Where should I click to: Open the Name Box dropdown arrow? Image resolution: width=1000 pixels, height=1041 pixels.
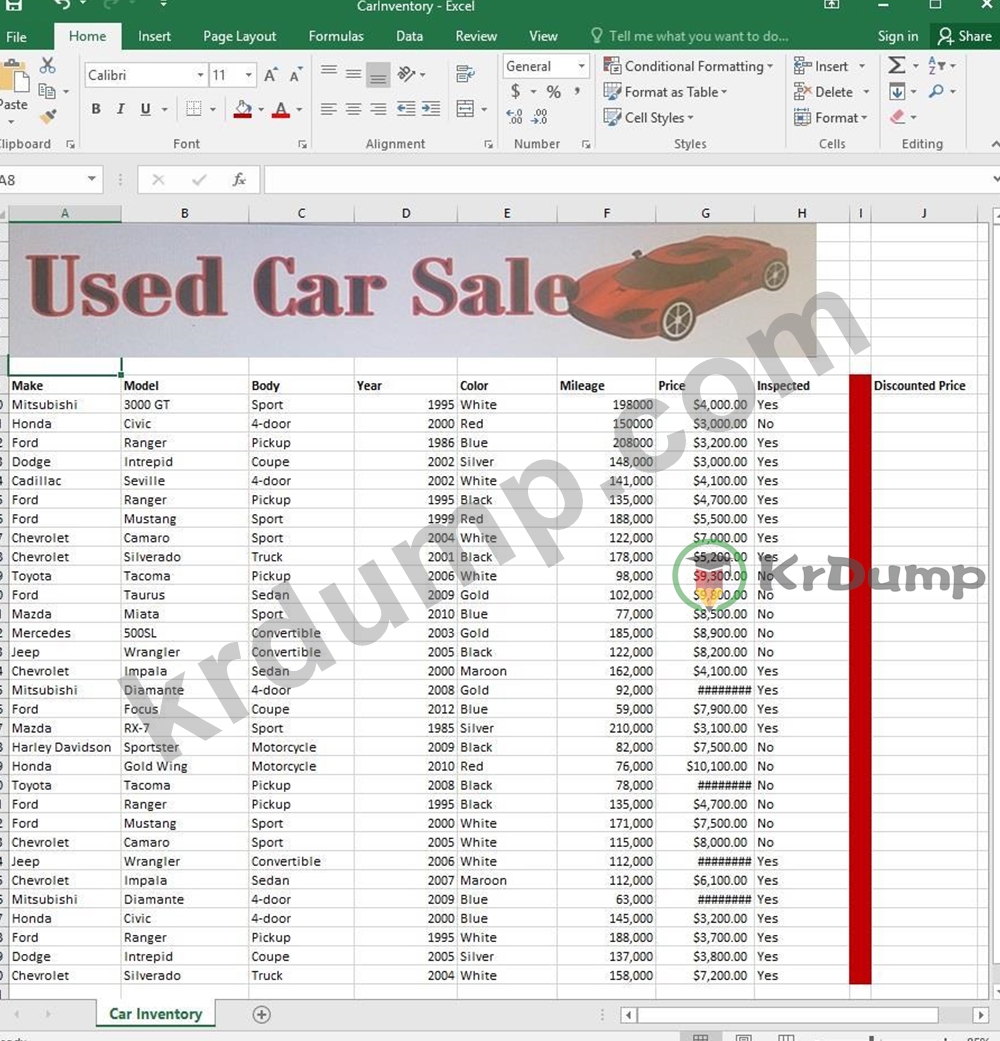tap(92, 179)
